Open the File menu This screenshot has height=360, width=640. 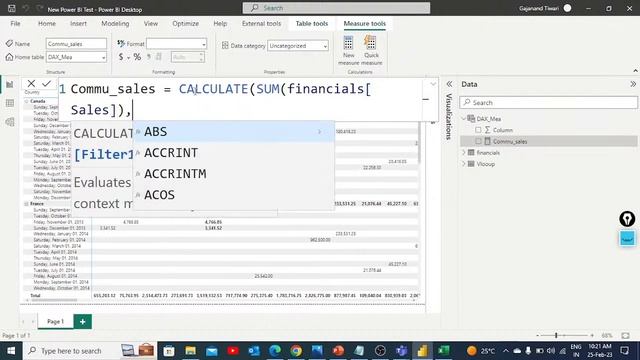coord(15,24)
